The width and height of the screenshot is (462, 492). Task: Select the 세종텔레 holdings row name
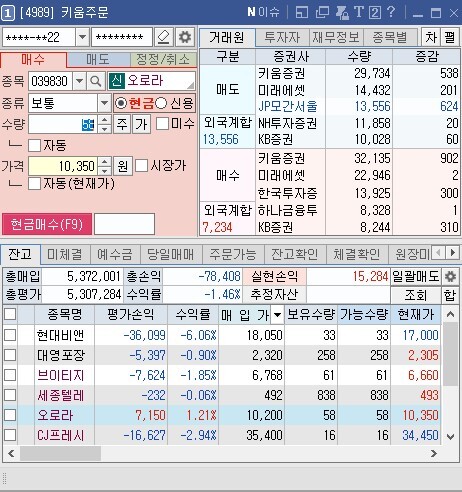(x=61, y=395)
